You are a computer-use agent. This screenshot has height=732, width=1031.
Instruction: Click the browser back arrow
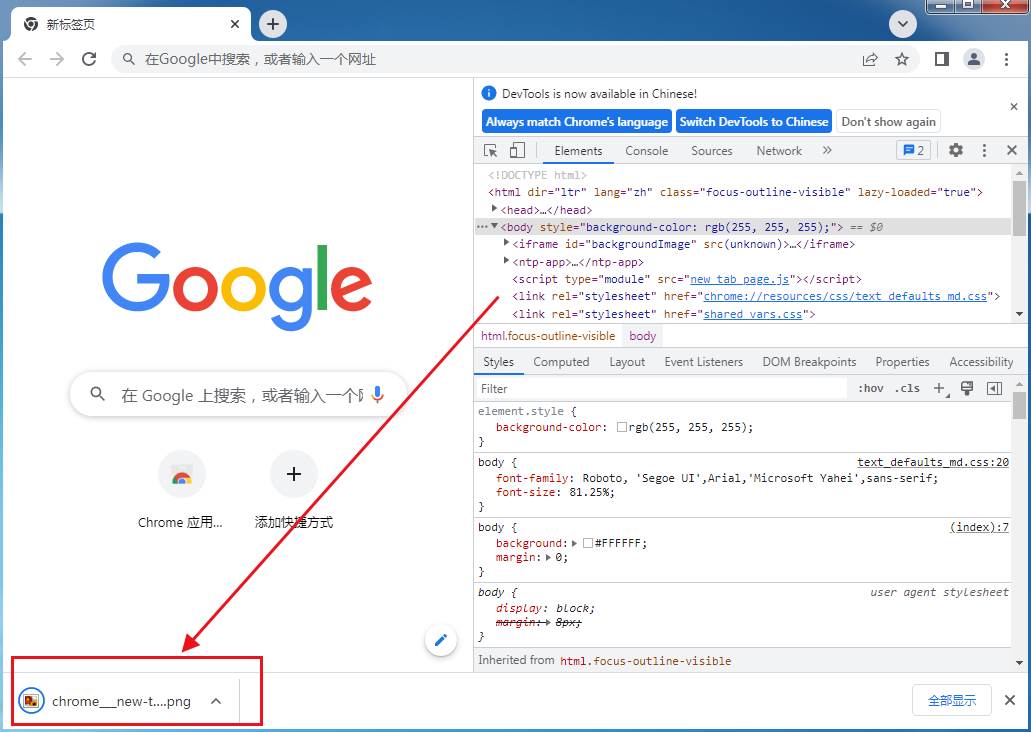coord(25,59)
